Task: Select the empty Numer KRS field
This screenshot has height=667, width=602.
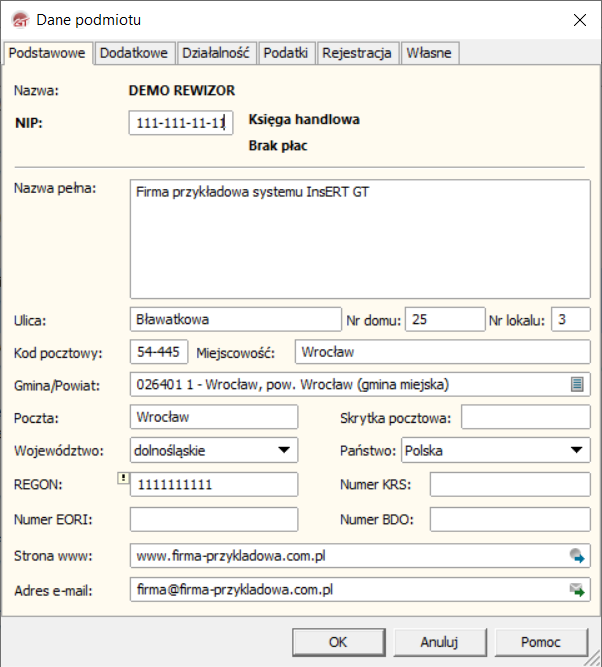Action: pyautogui.click(x=509, y=485)
